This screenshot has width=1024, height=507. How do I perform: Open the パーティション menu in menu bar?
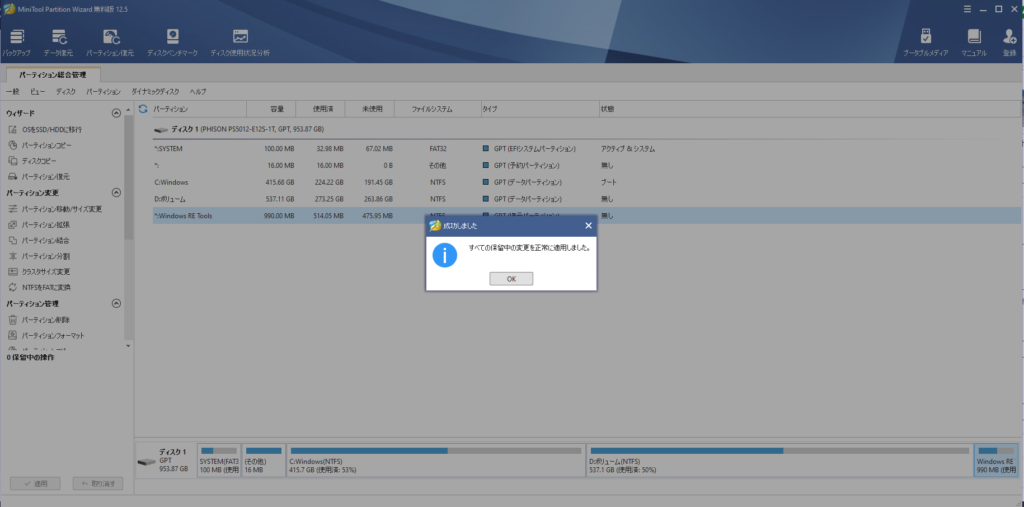click(103, 91)
